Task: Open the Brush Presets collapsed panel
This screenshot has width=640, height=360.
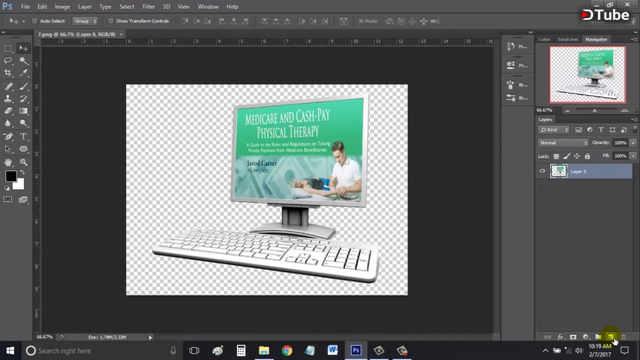Action: tap(517, 98)
